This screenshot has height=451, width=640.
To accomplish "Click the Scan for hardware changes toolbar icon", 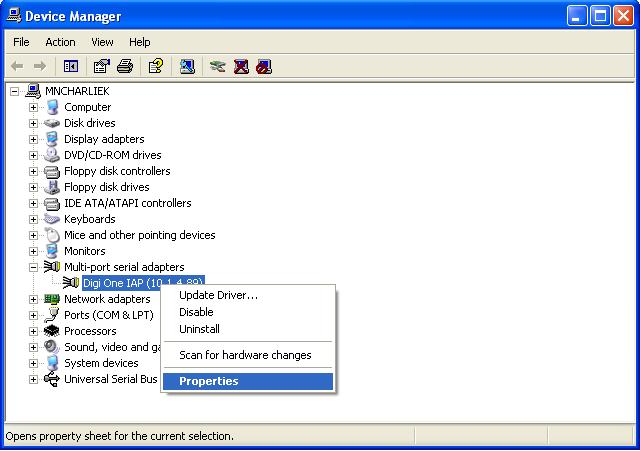I will [x=187, y=67].
